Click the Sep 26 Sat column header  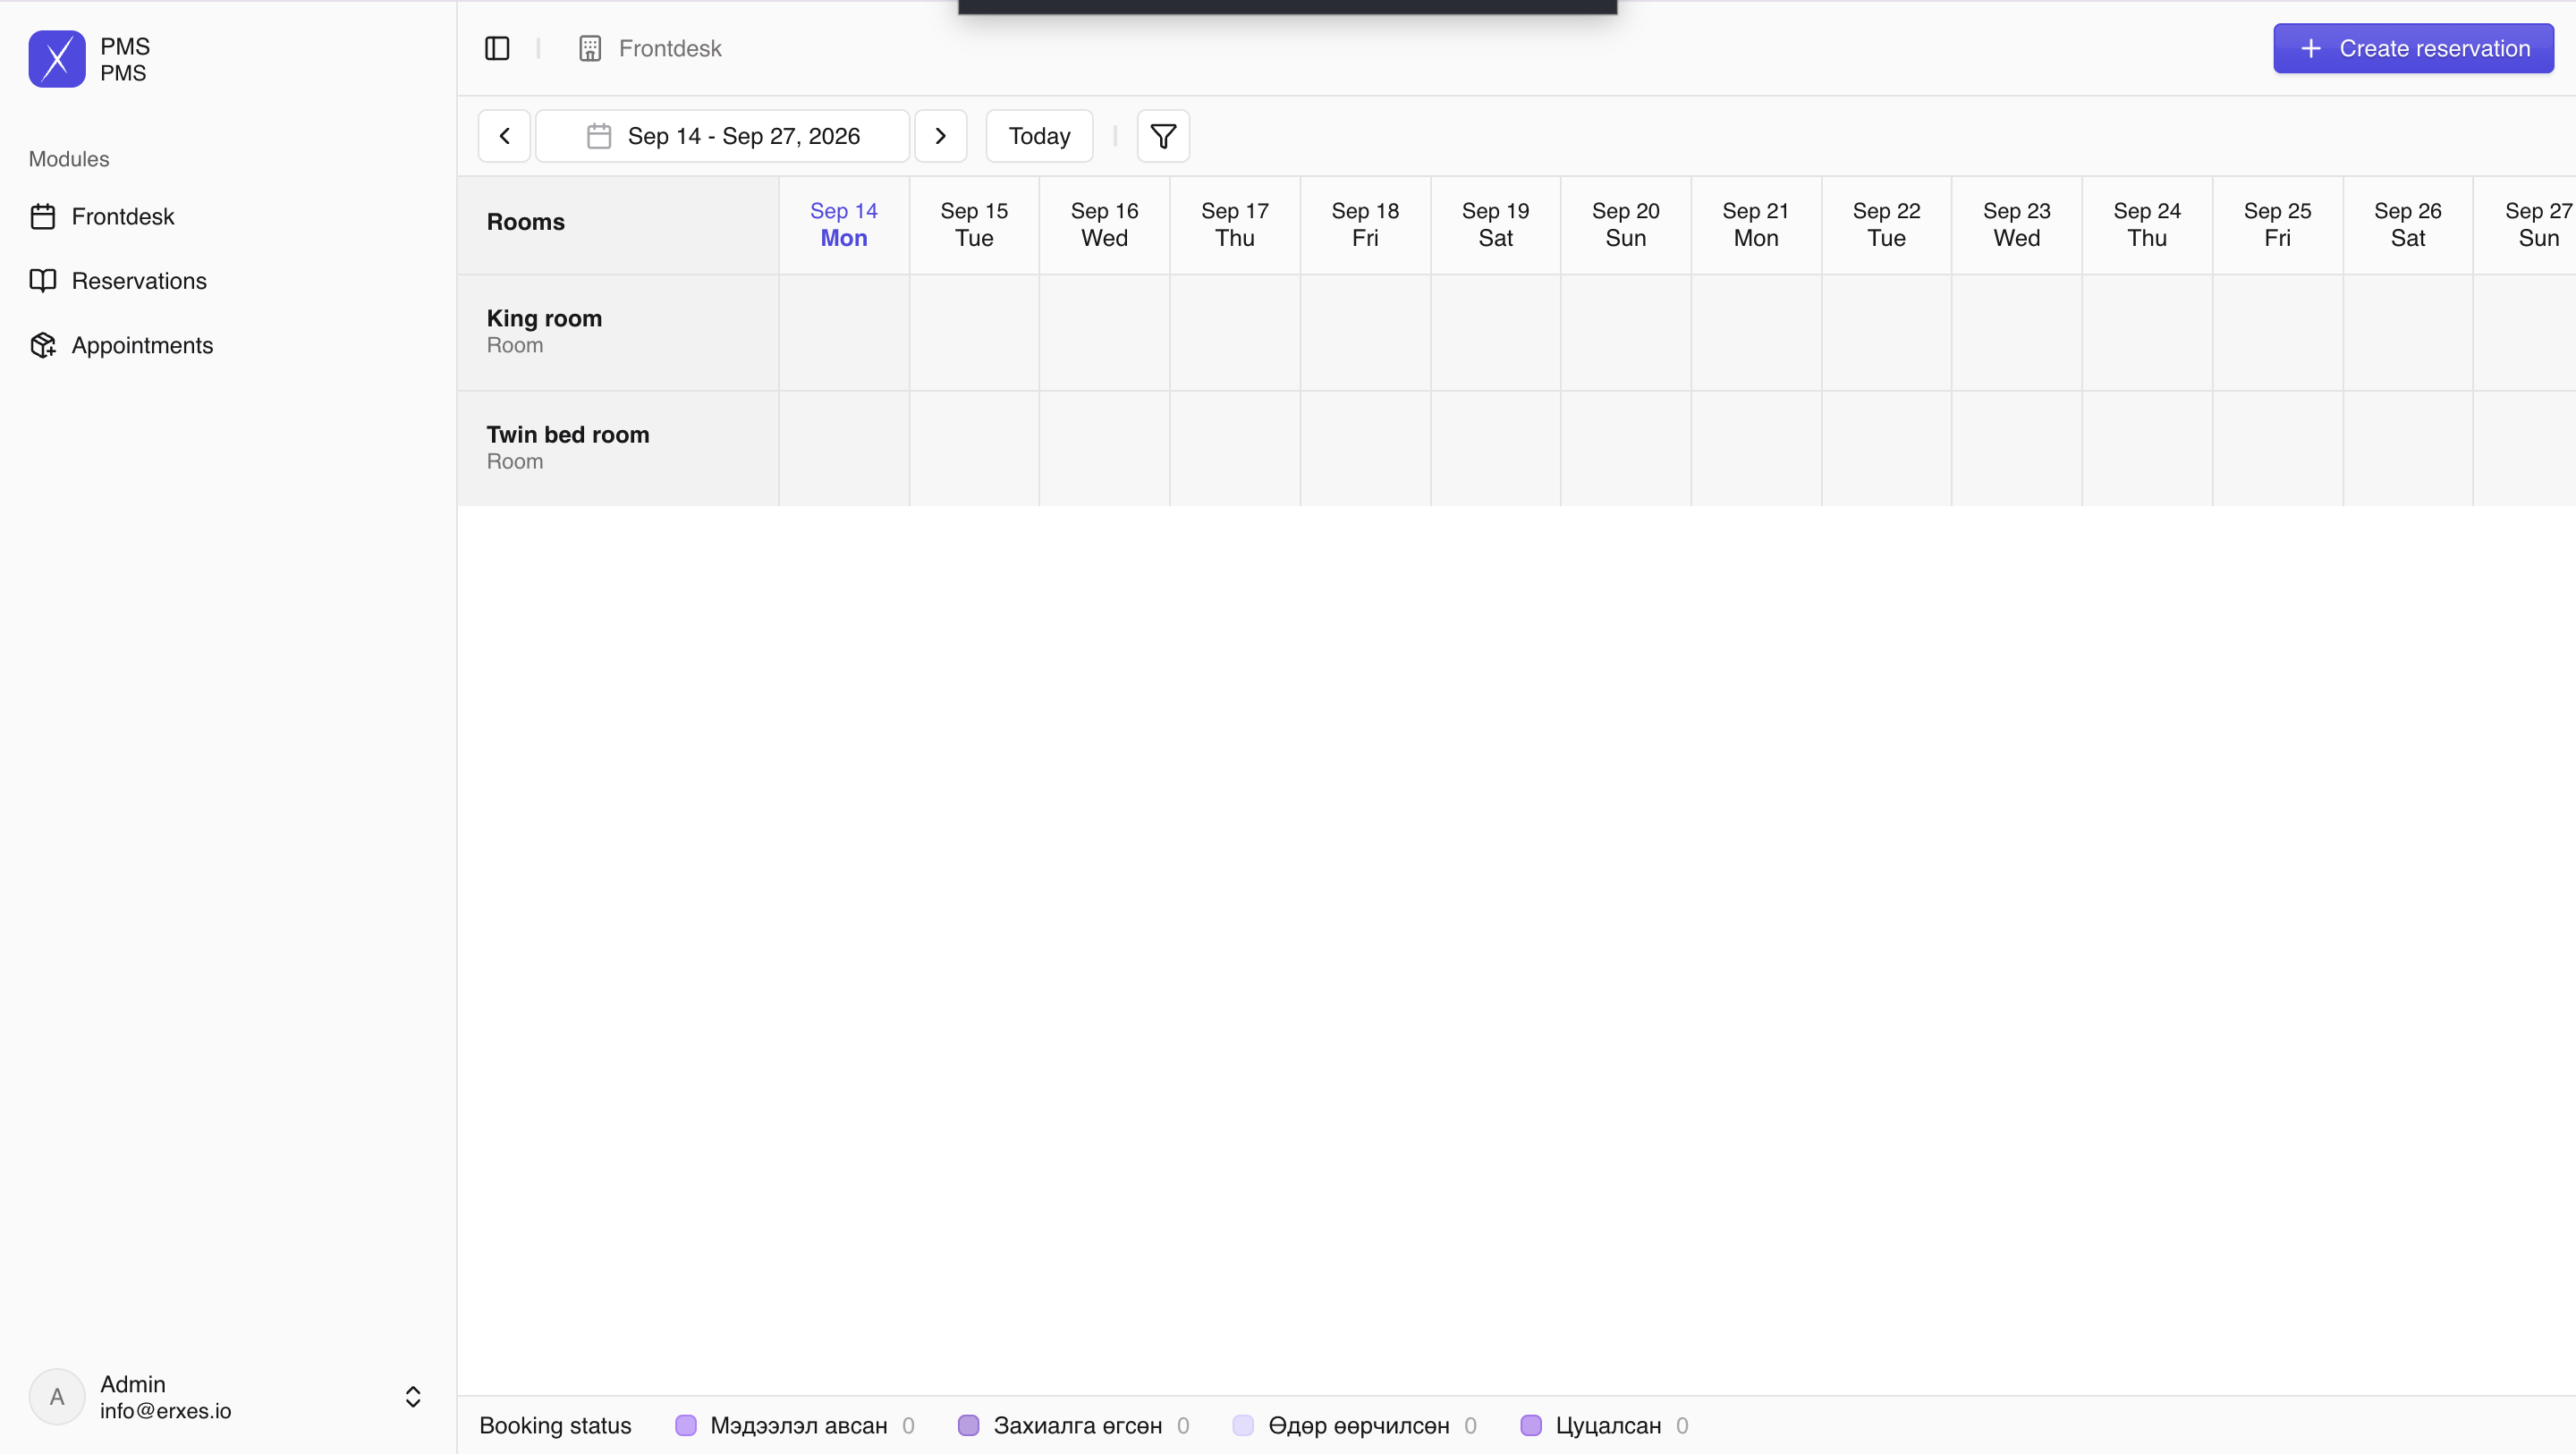point(2408,225)
